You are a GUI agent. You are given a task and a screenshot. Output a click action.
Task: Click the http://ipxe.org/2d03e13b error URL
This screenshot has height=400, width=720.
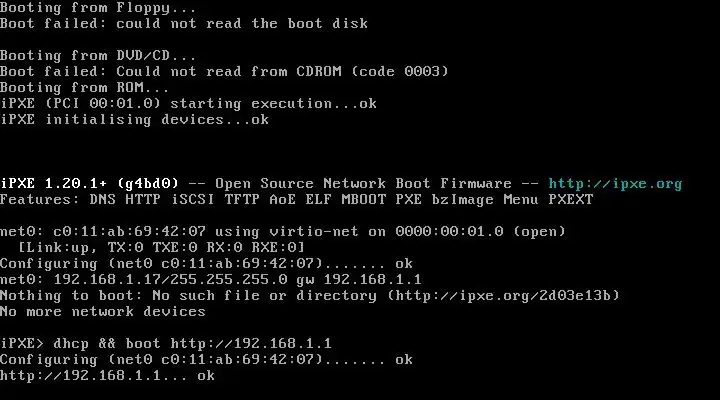(x=503, y=295)
